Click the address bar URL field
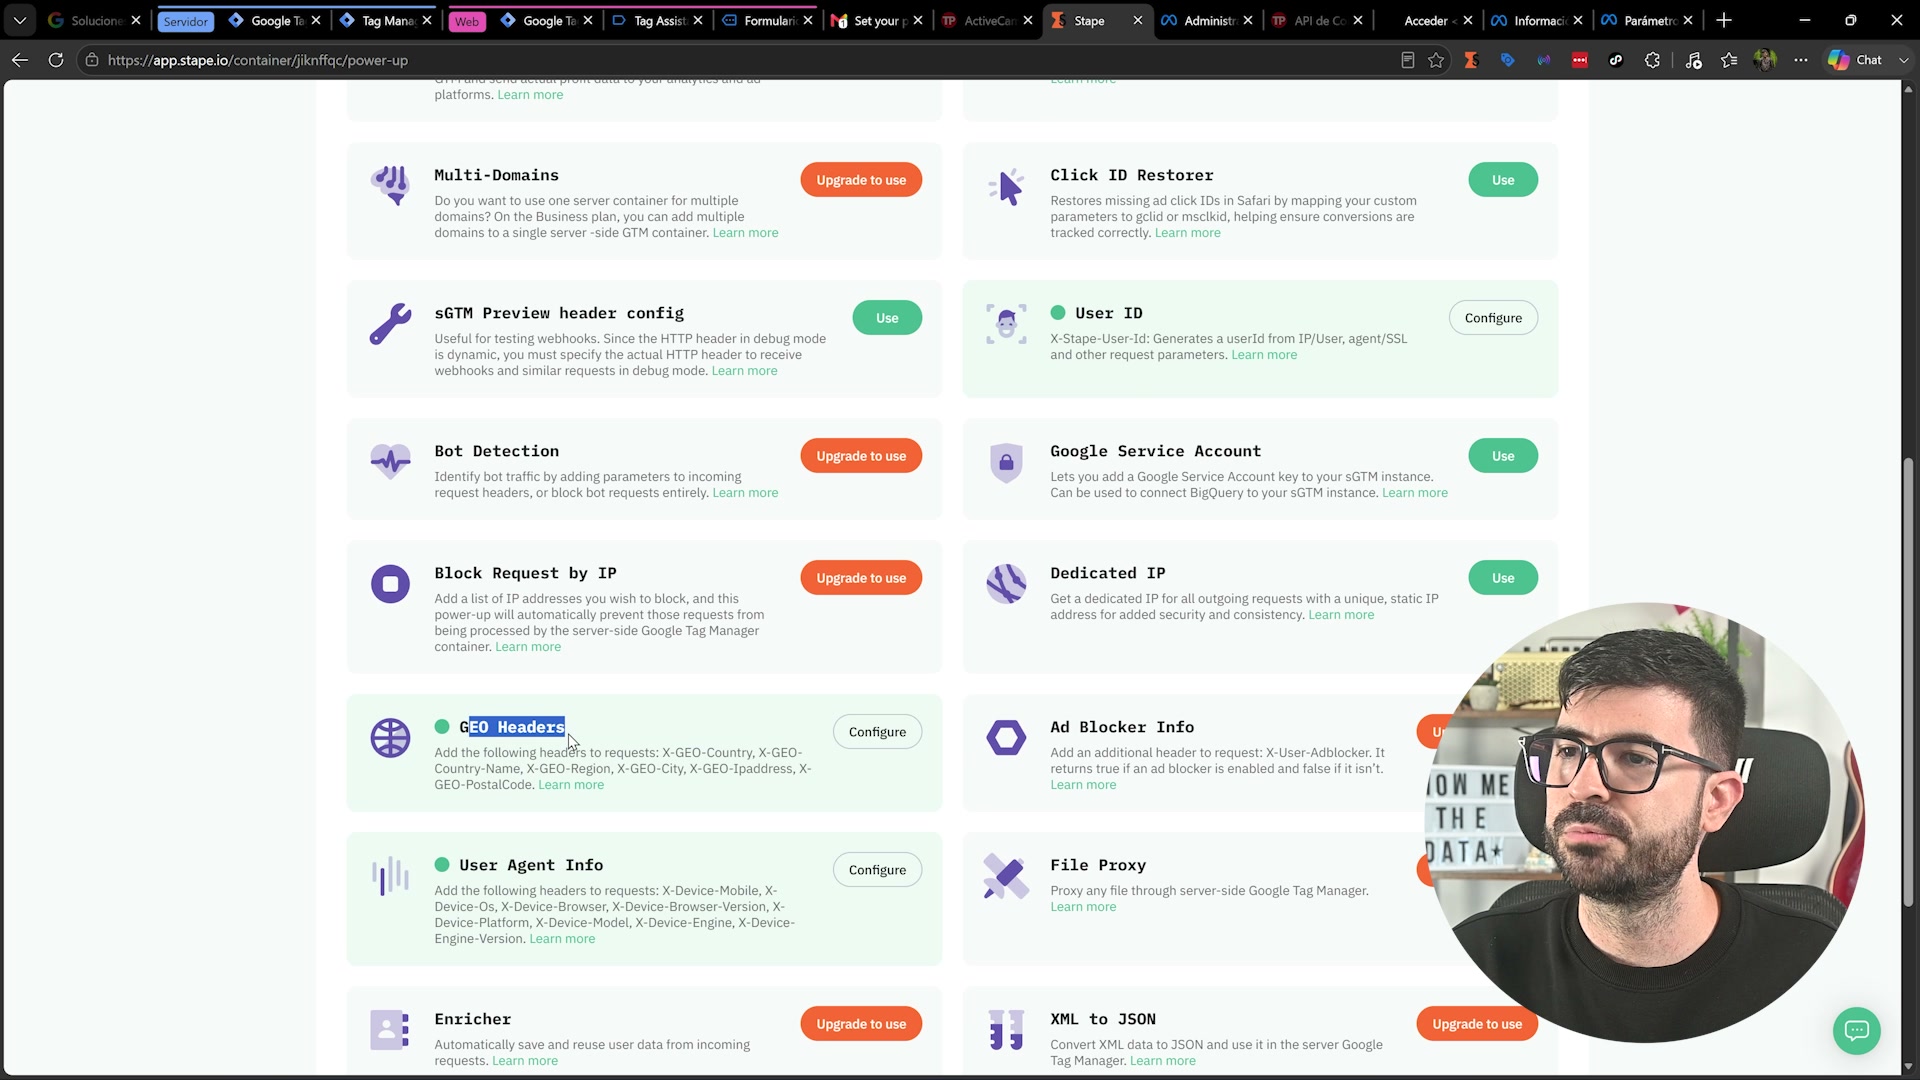Screen dimensions: 1920x1080 (x=740, y=60)
